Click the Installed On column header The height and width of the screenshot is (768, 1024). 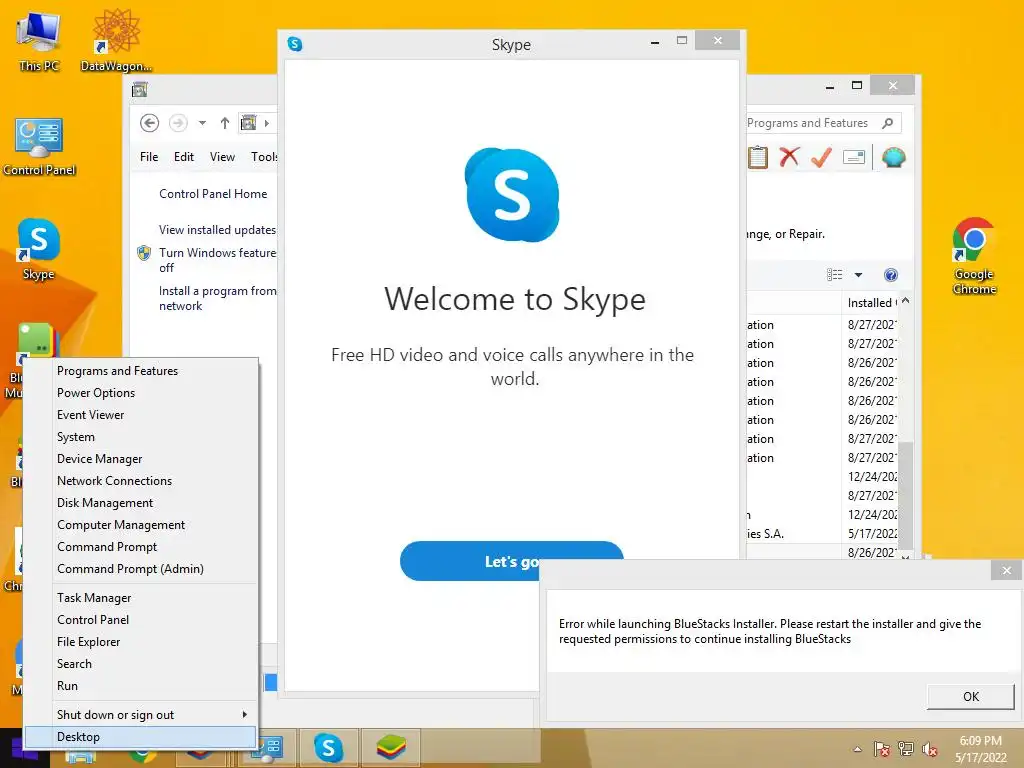click(872, 303)
